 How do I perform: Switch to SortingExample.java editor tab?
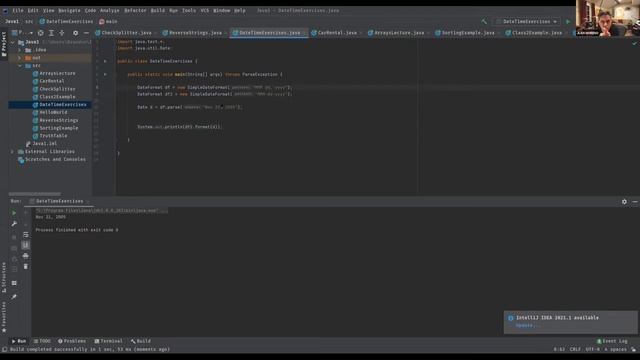[468, 33]
